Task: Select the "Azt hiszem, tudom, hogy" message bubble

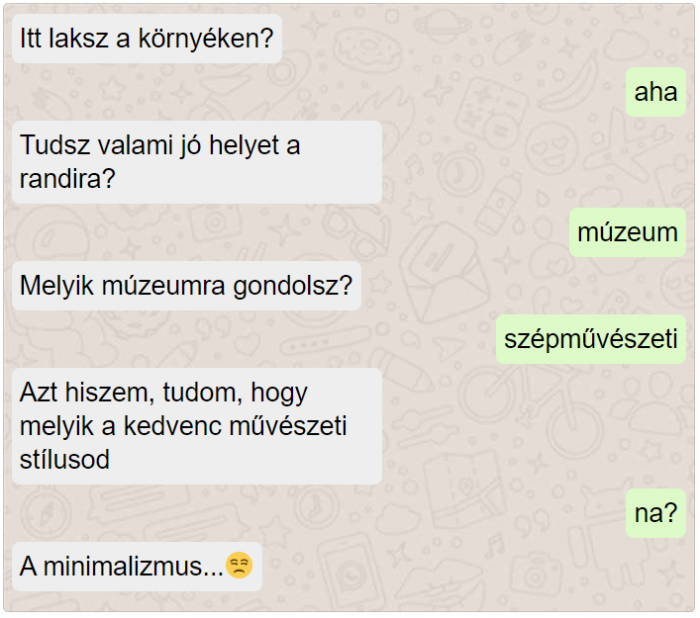Action: (x=197, y=426)
